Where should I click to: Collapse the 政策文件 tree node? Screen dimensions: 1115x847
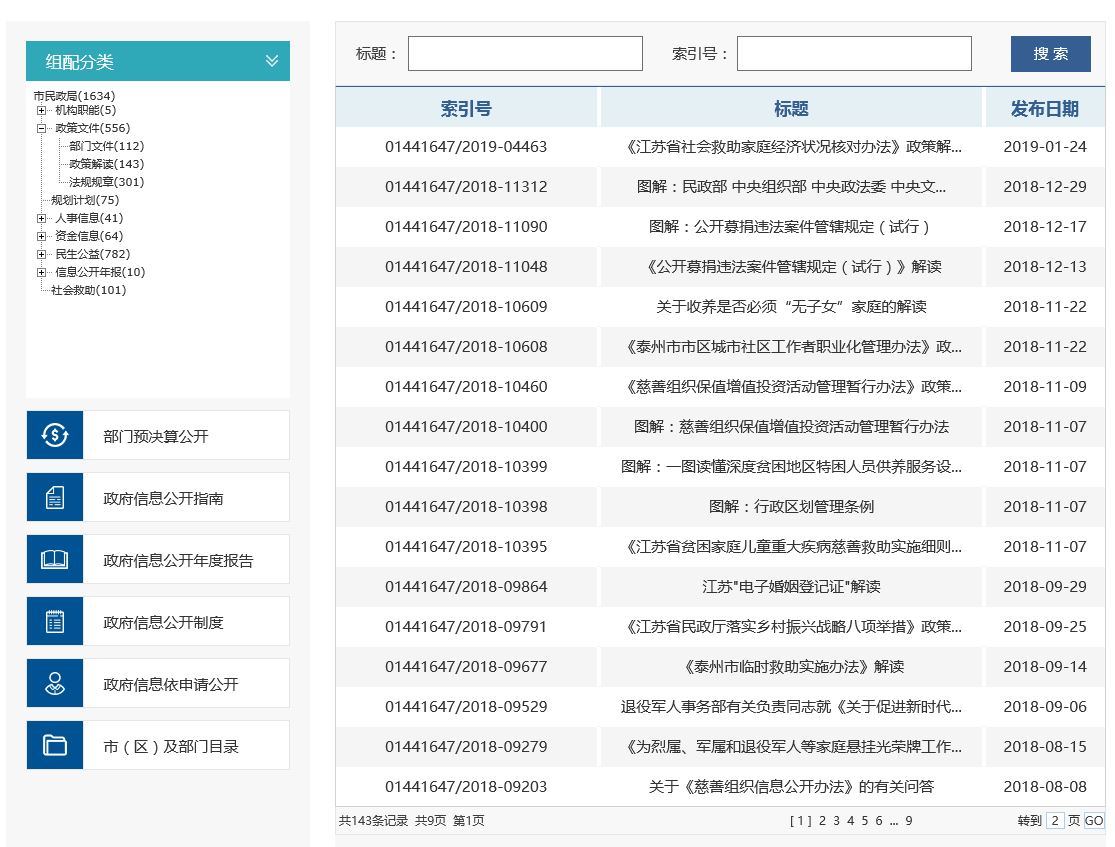(x=40, y=128)
